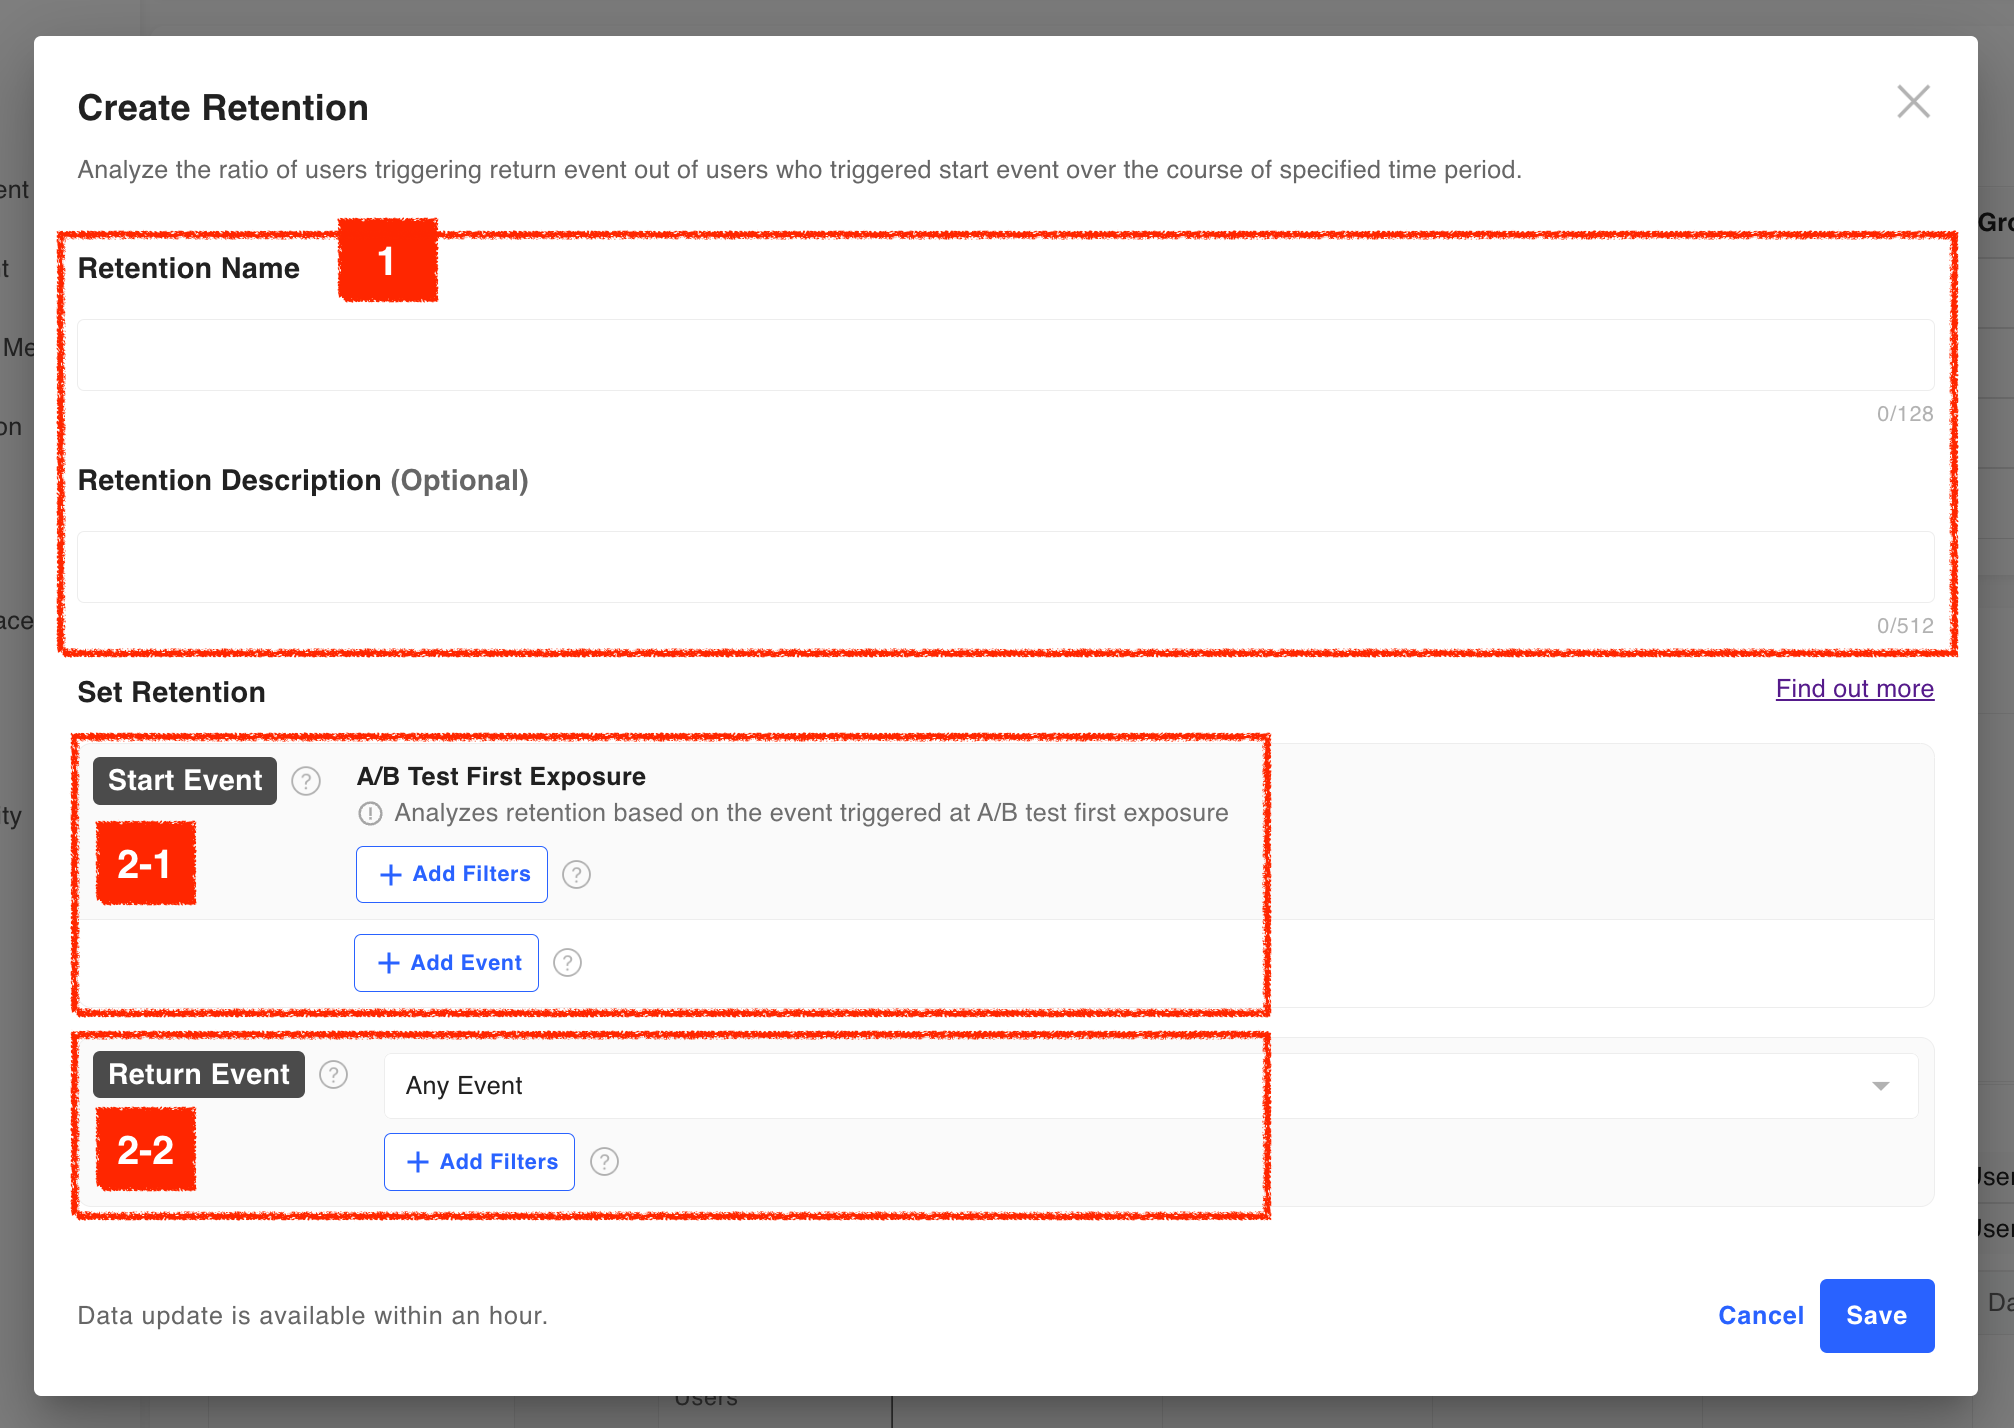Save the retention settings
Screen dimensions: 2014x1428
point(1876,1316)
